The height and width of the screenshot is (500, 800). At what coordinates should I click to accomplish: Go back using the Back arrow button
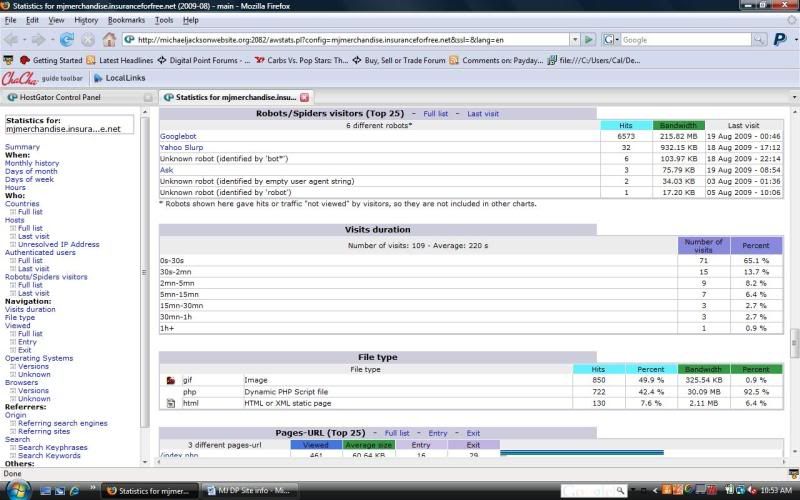point(11,39)
